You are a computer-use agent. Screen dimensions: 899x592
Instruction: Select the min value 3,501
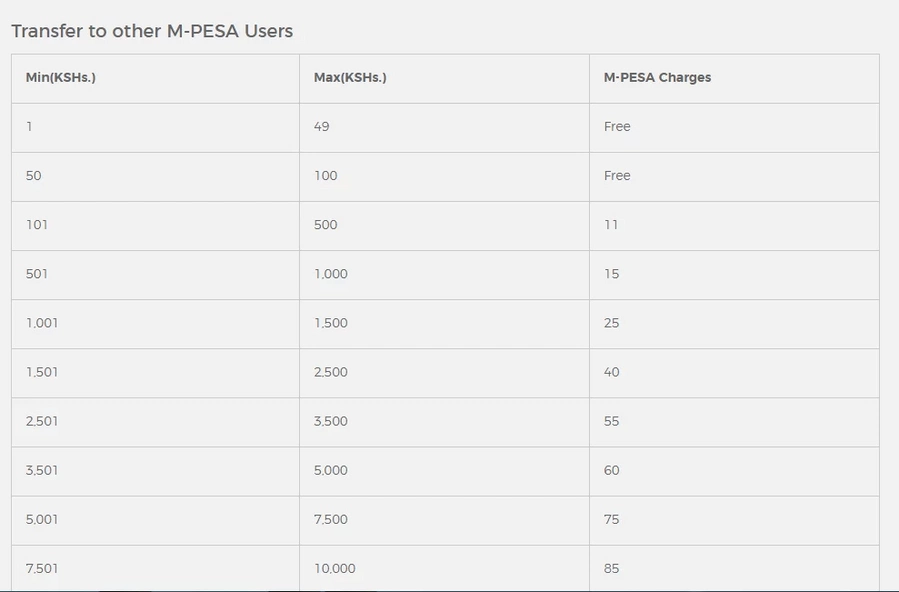pos(42,471)
